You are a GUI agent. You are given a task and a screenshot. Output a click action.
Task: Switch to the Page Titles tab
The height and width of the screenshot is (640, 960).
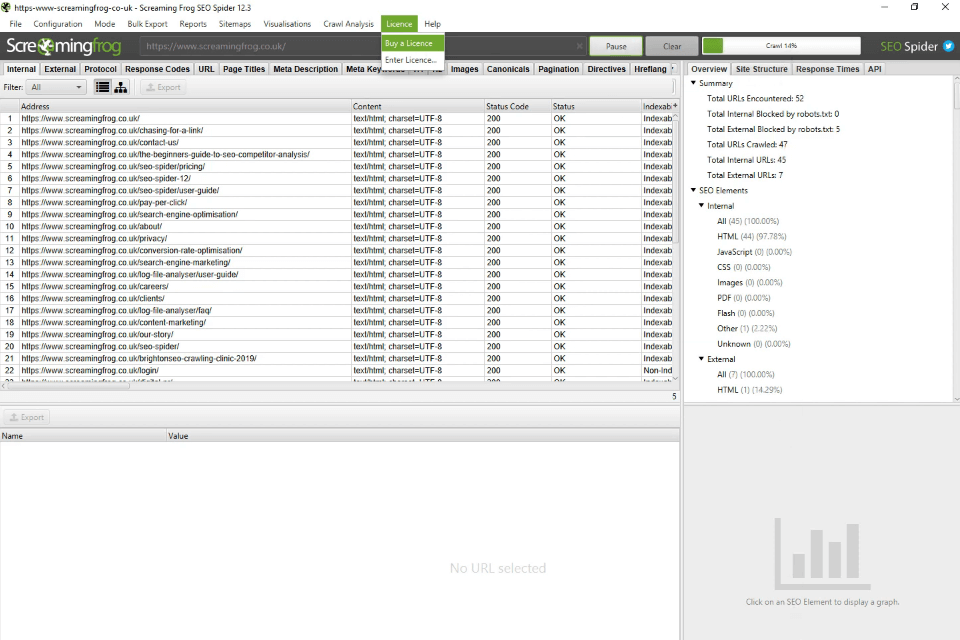(244, 69)
